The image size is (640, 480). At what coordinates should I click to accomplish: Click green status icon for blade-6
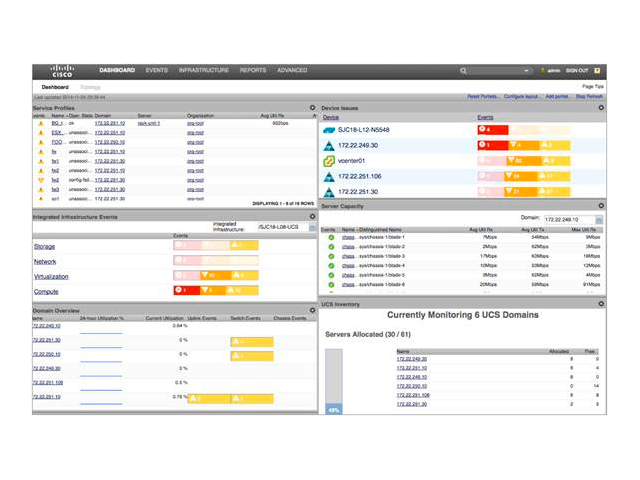(x=331, y=284)
